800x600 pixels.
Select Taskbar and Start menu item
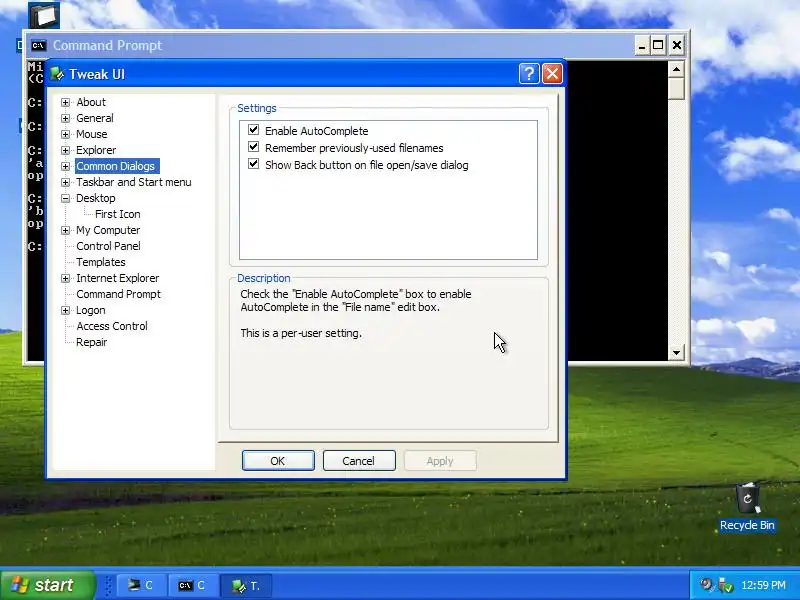pyautogui.click(x=134, y=182)
